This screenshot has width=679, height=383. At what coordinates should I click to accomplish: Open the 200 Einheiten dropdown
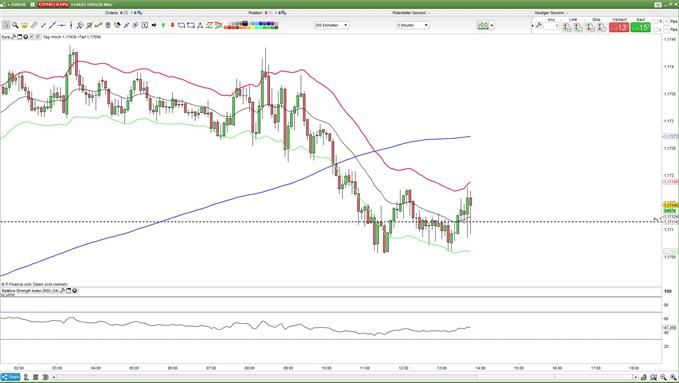tap(331, 25)
